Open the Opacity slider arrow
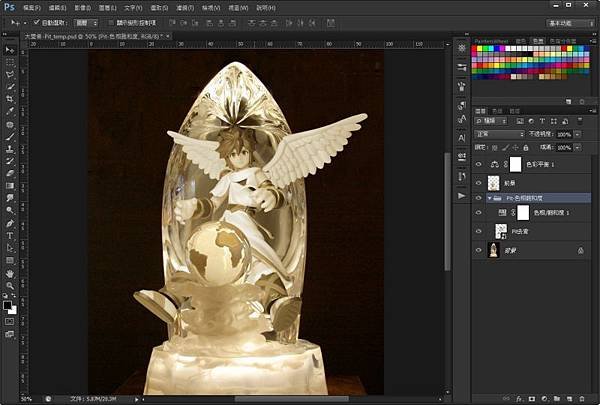 point(578,134)
